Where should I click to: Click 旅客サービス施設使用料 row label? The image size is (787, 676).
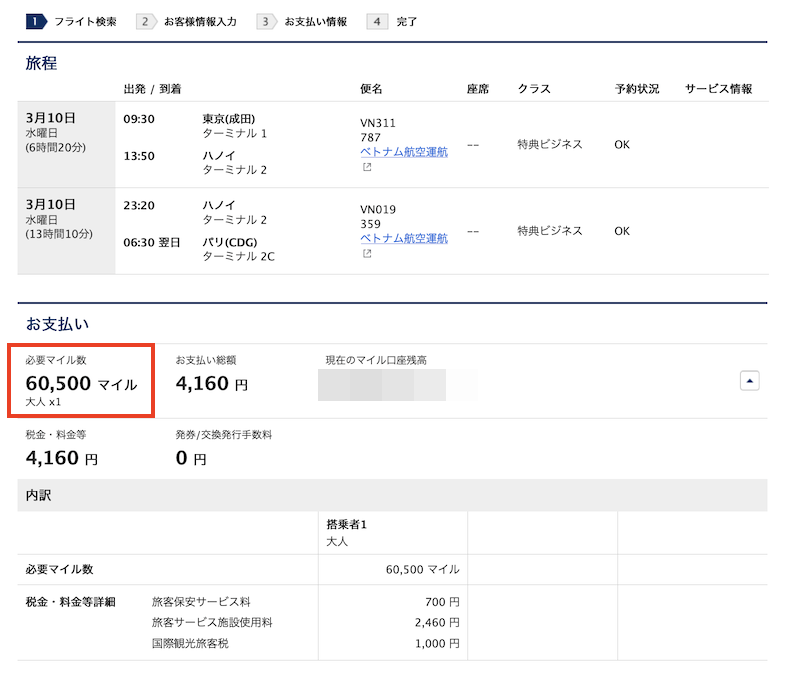coord(212,622)
